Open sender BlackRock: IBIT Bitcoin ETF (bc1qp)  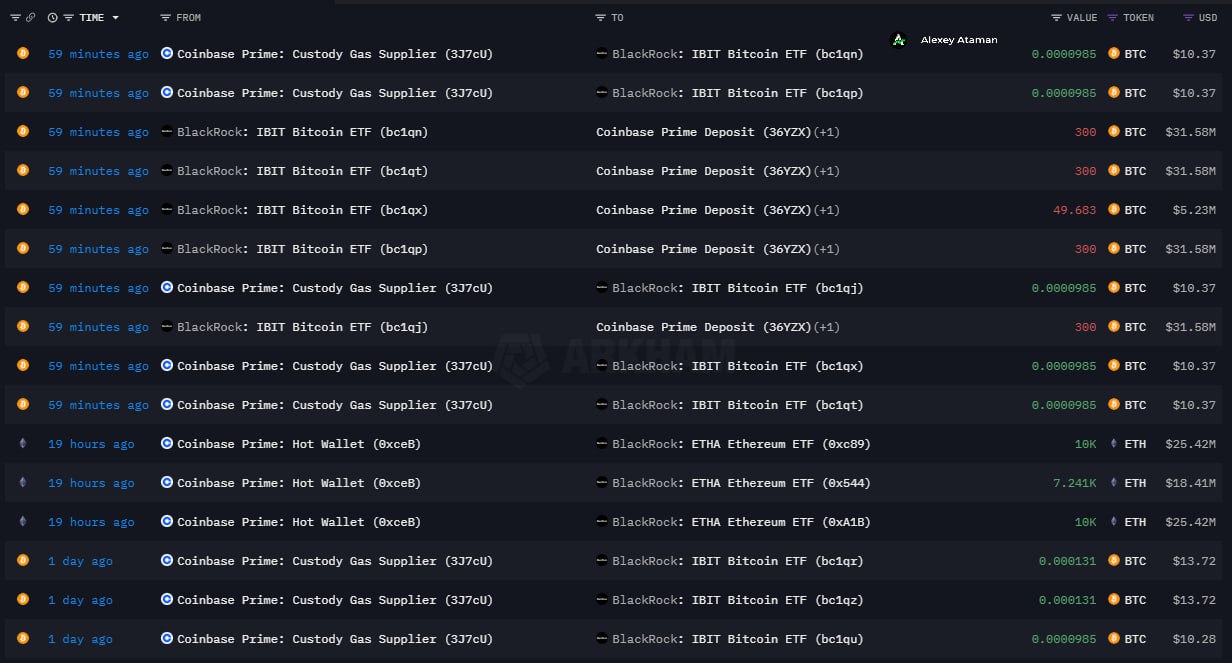[302, 249]
